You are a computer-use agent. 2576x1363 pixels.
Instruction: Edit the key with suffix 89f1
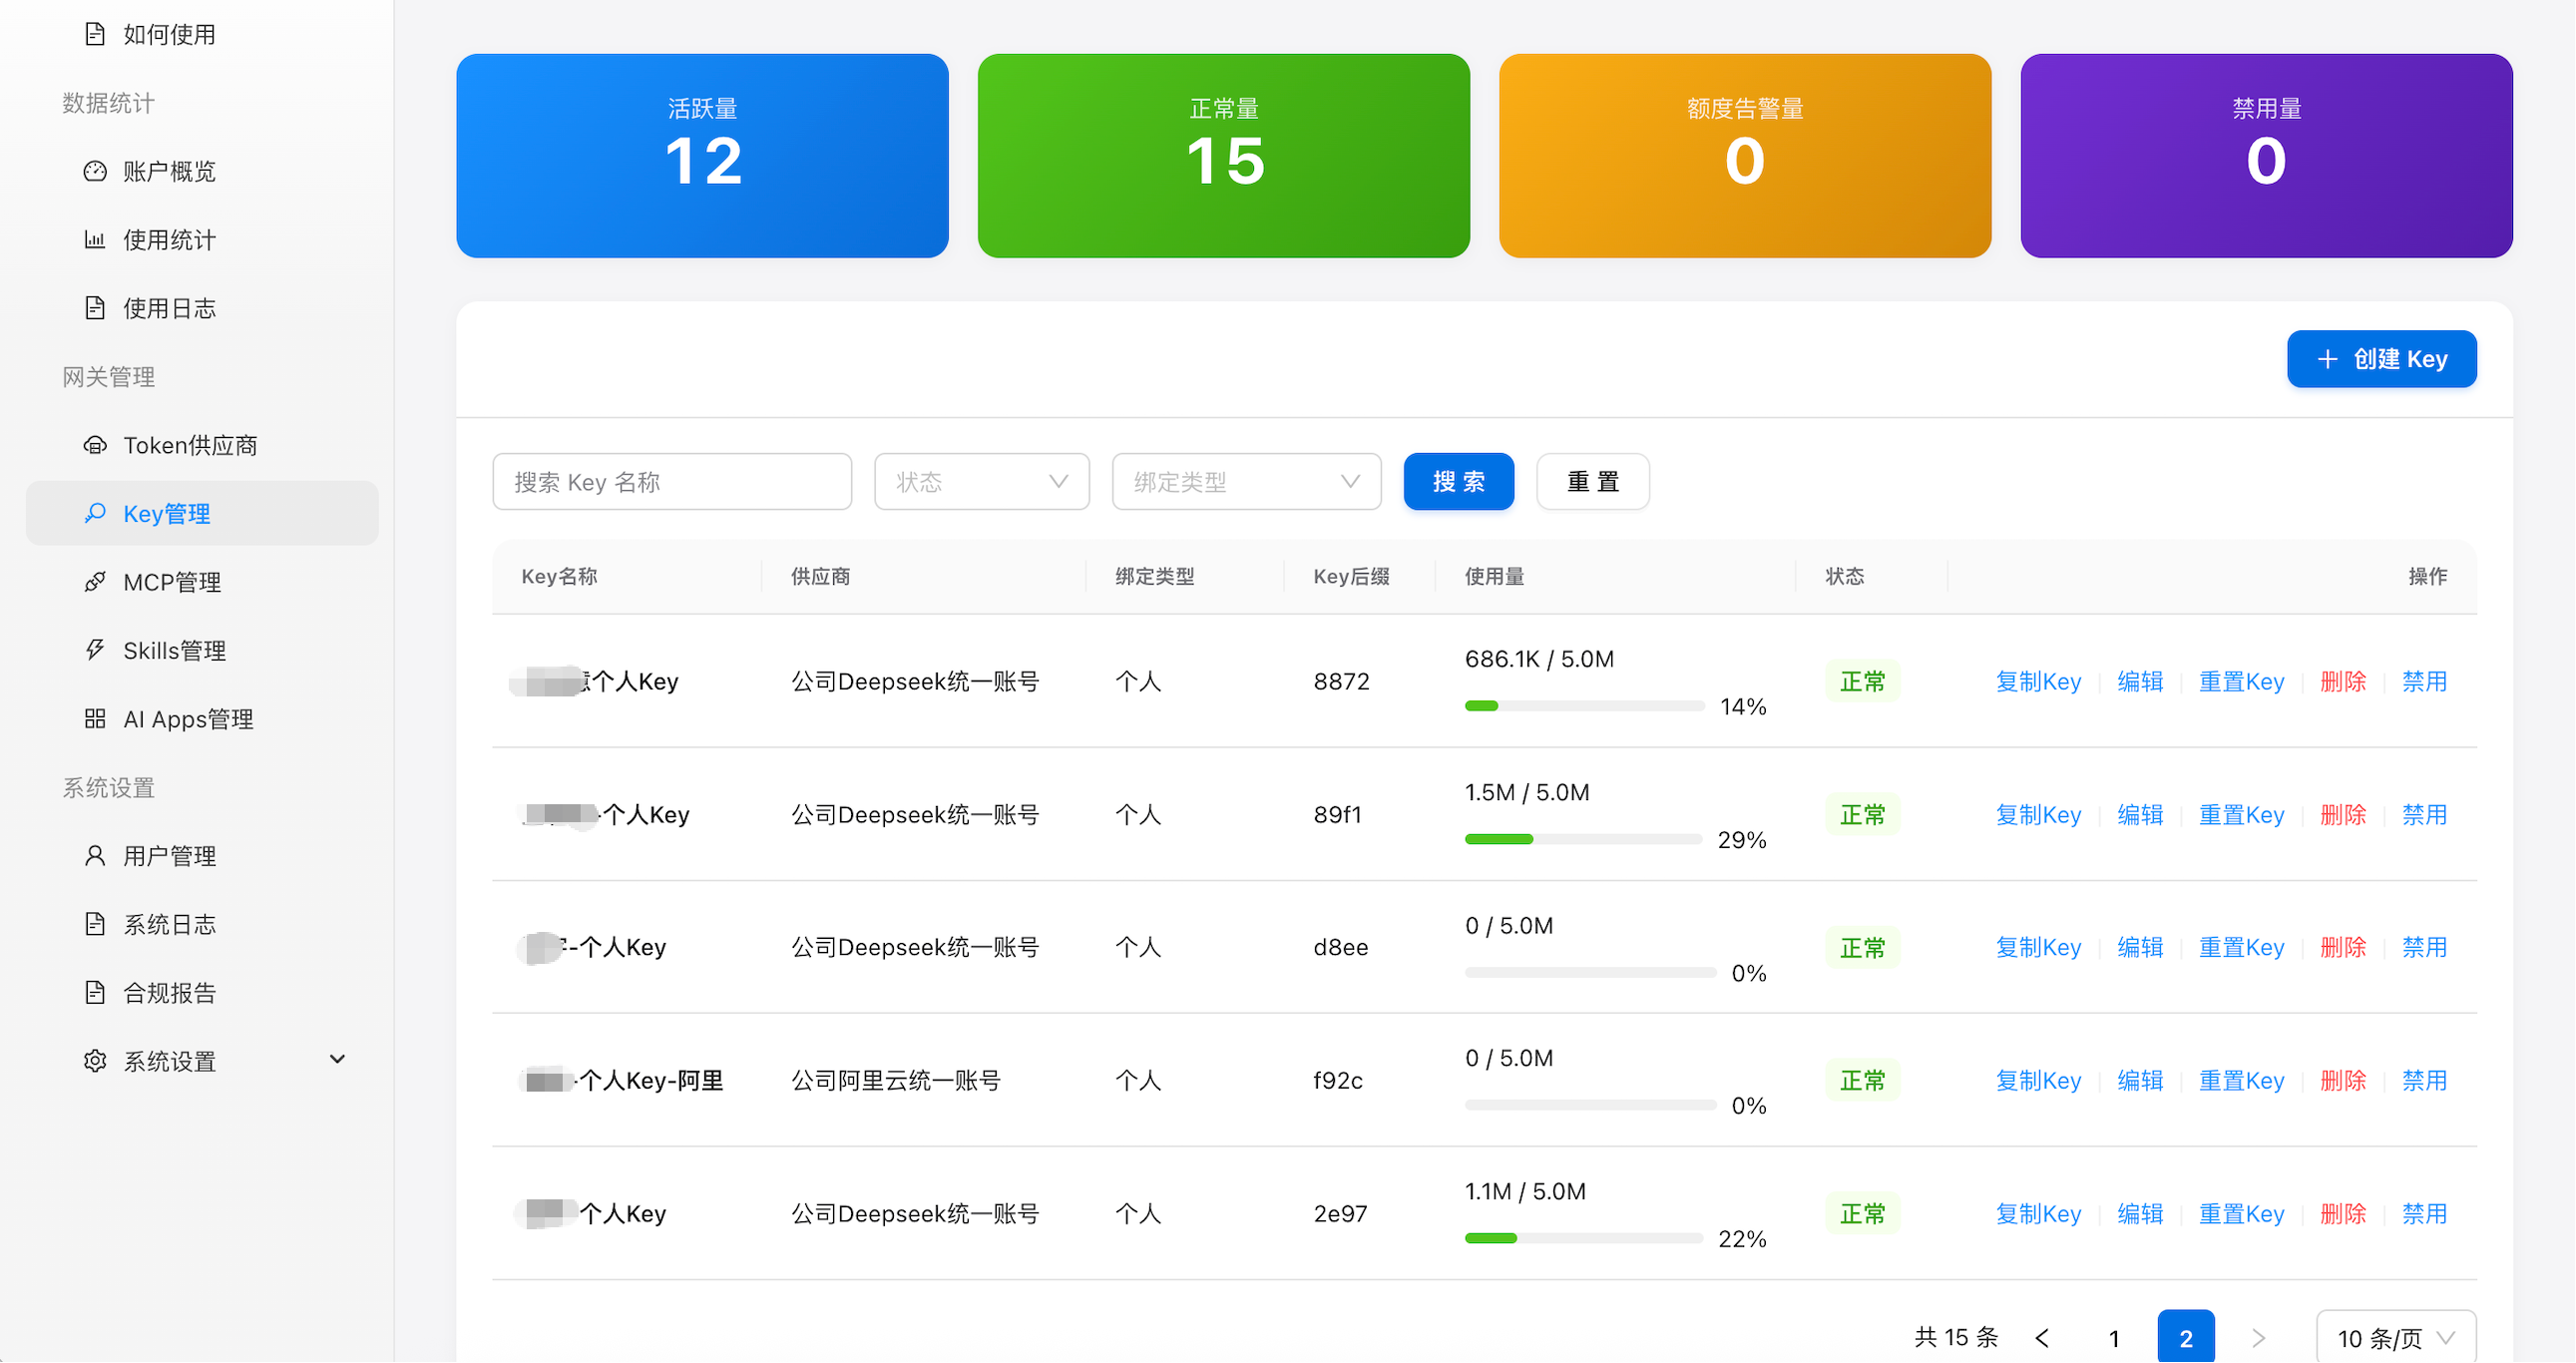coord(2140,815)
